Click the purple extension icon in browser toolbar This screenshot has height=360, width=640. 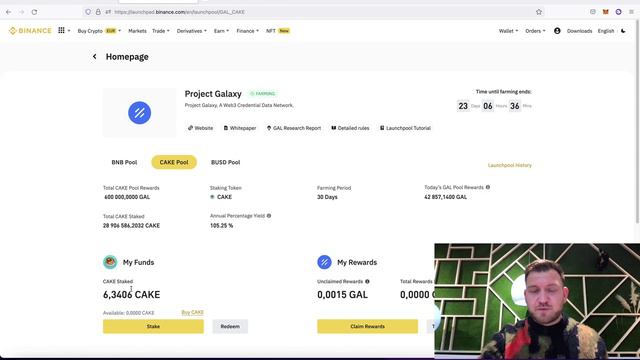619,12
